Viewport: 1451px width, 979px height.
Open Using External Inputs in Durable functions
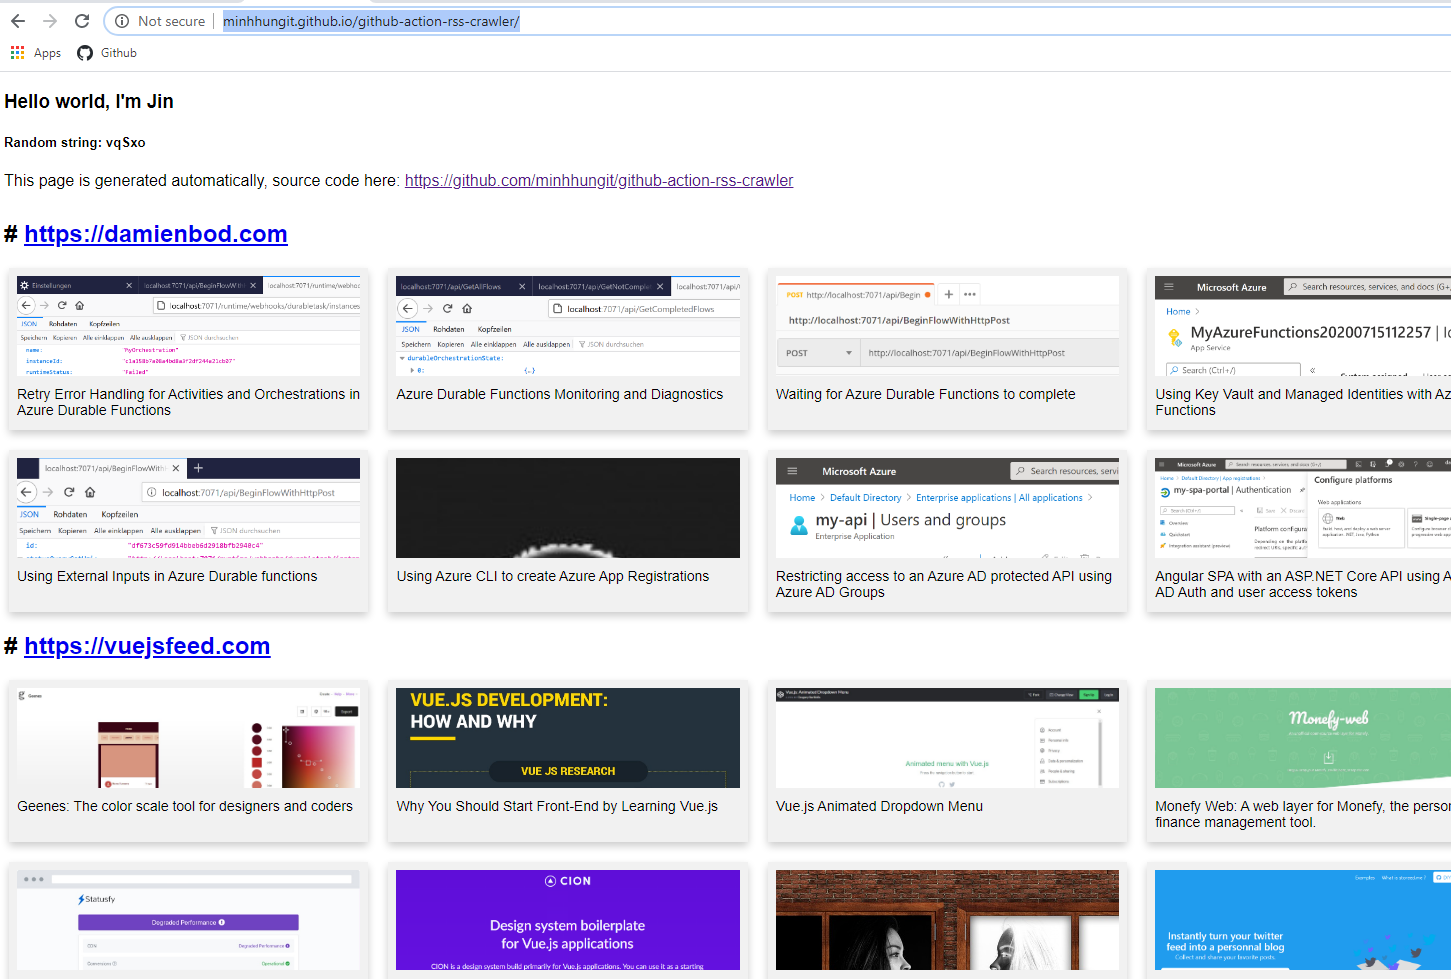(x=167, y=576)
